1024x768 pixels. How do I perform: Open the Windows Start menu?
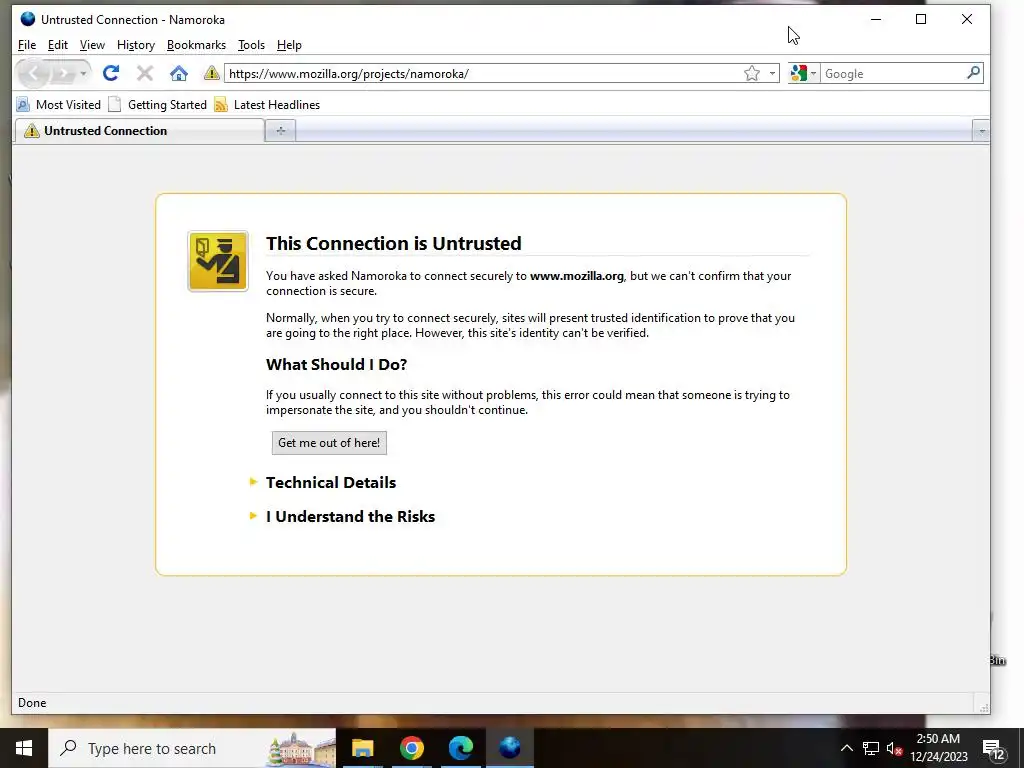point(24,748)
